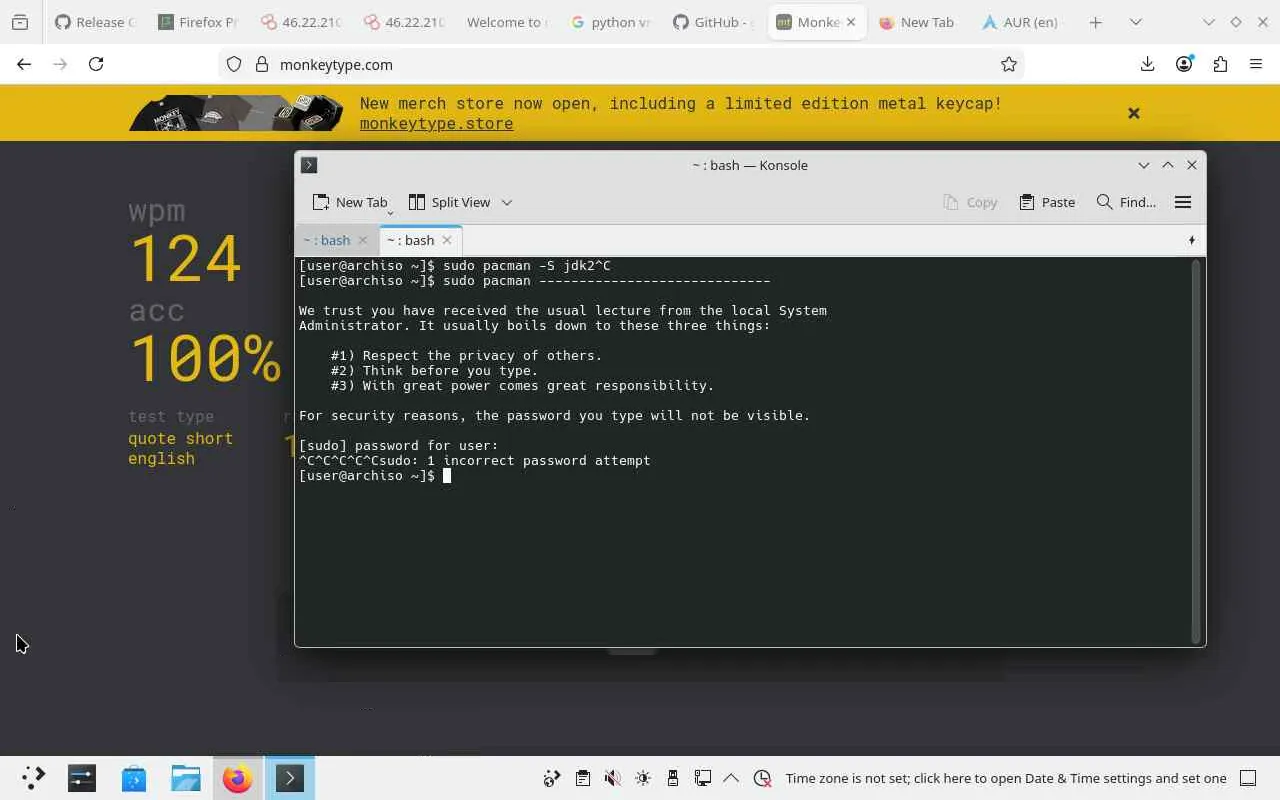Viewport: 1280px width, 800px height.
Task: Close the Monkeytype browser tab
Action: [x=852, y=22]
